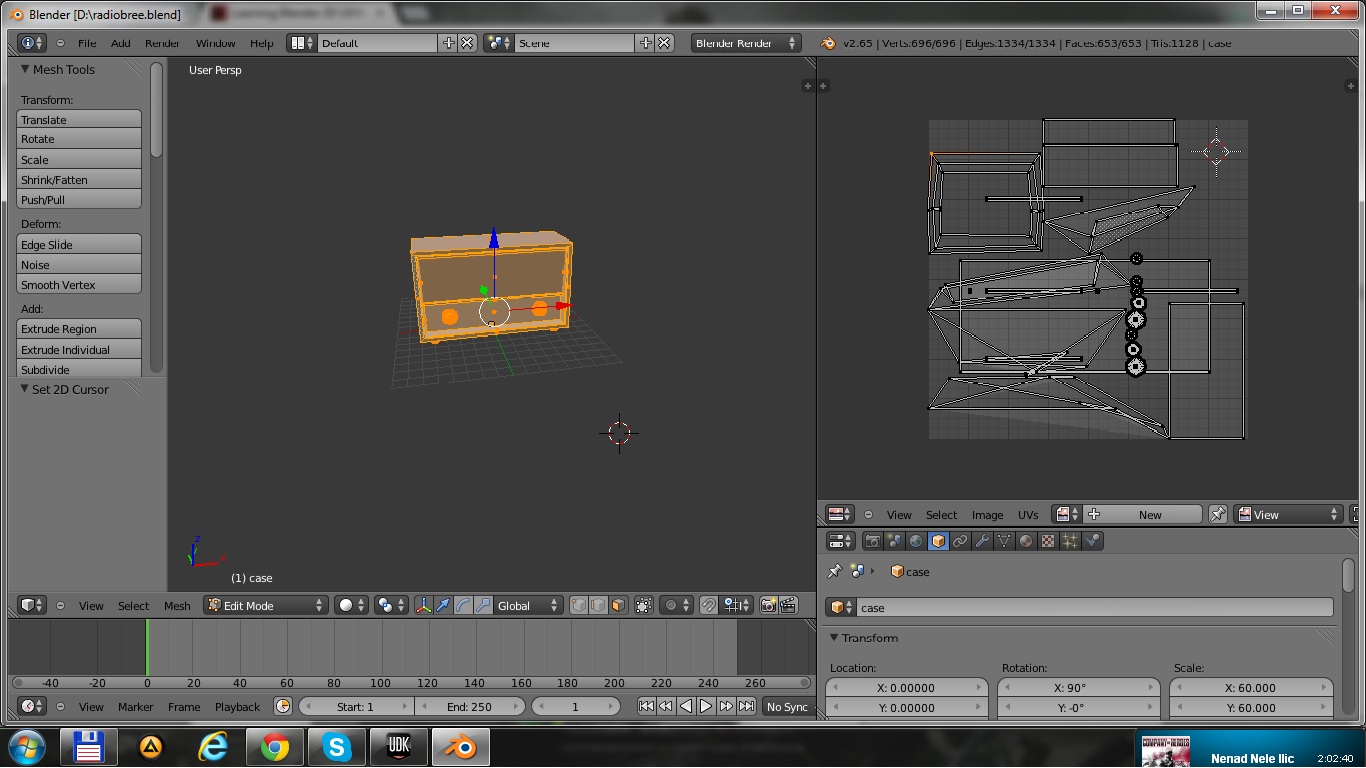Collapse the Transform panel in properties
Screen dimensions: 1366x768
(835, 637)
